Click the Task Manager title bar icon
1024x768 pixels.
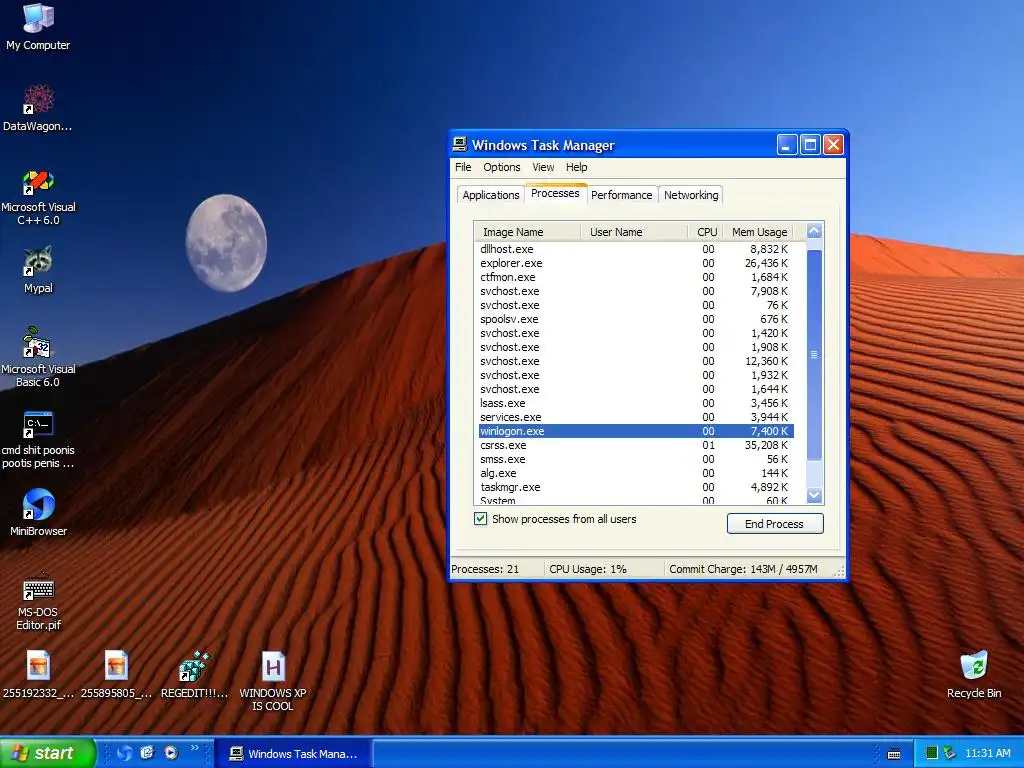pyautogui.click(x=460, y=144)
